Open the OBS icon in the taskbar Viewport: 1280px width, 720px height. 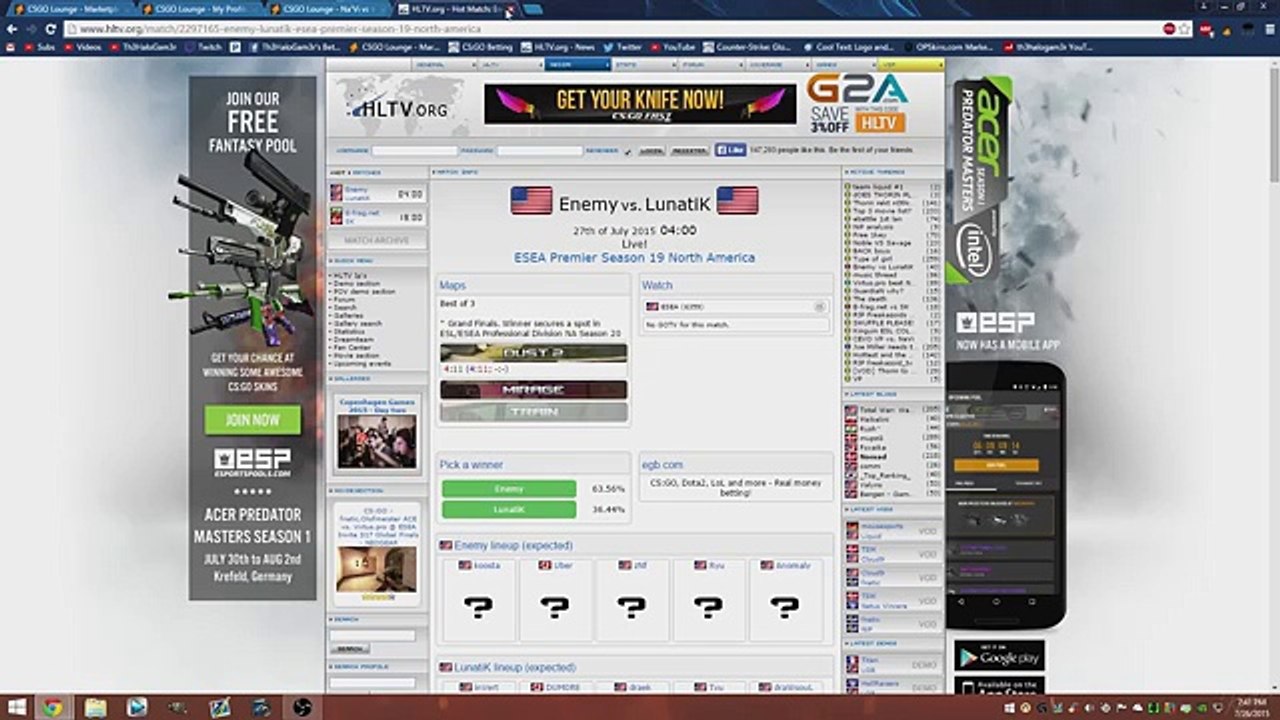coord(302,707)
